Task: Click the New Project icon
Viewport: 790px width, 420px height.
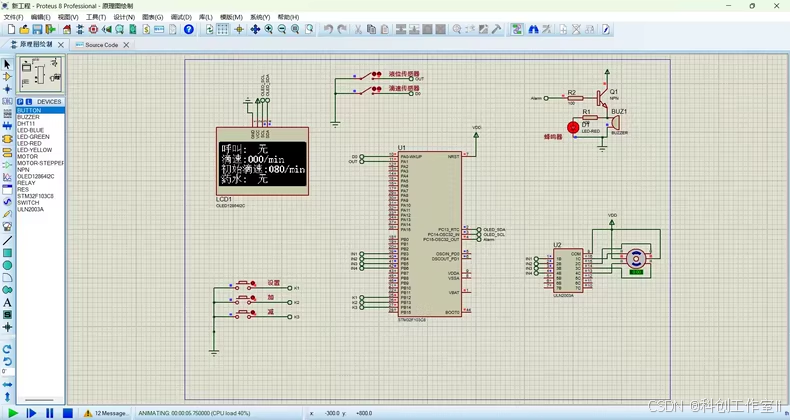Action: click(11, 30)
